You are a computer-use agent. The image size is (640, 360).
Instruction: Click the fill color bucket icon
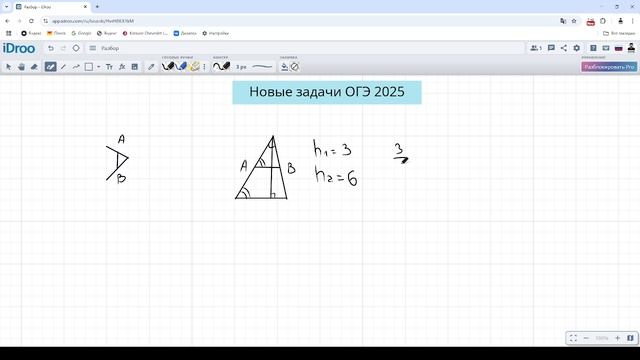pos(284,67)
